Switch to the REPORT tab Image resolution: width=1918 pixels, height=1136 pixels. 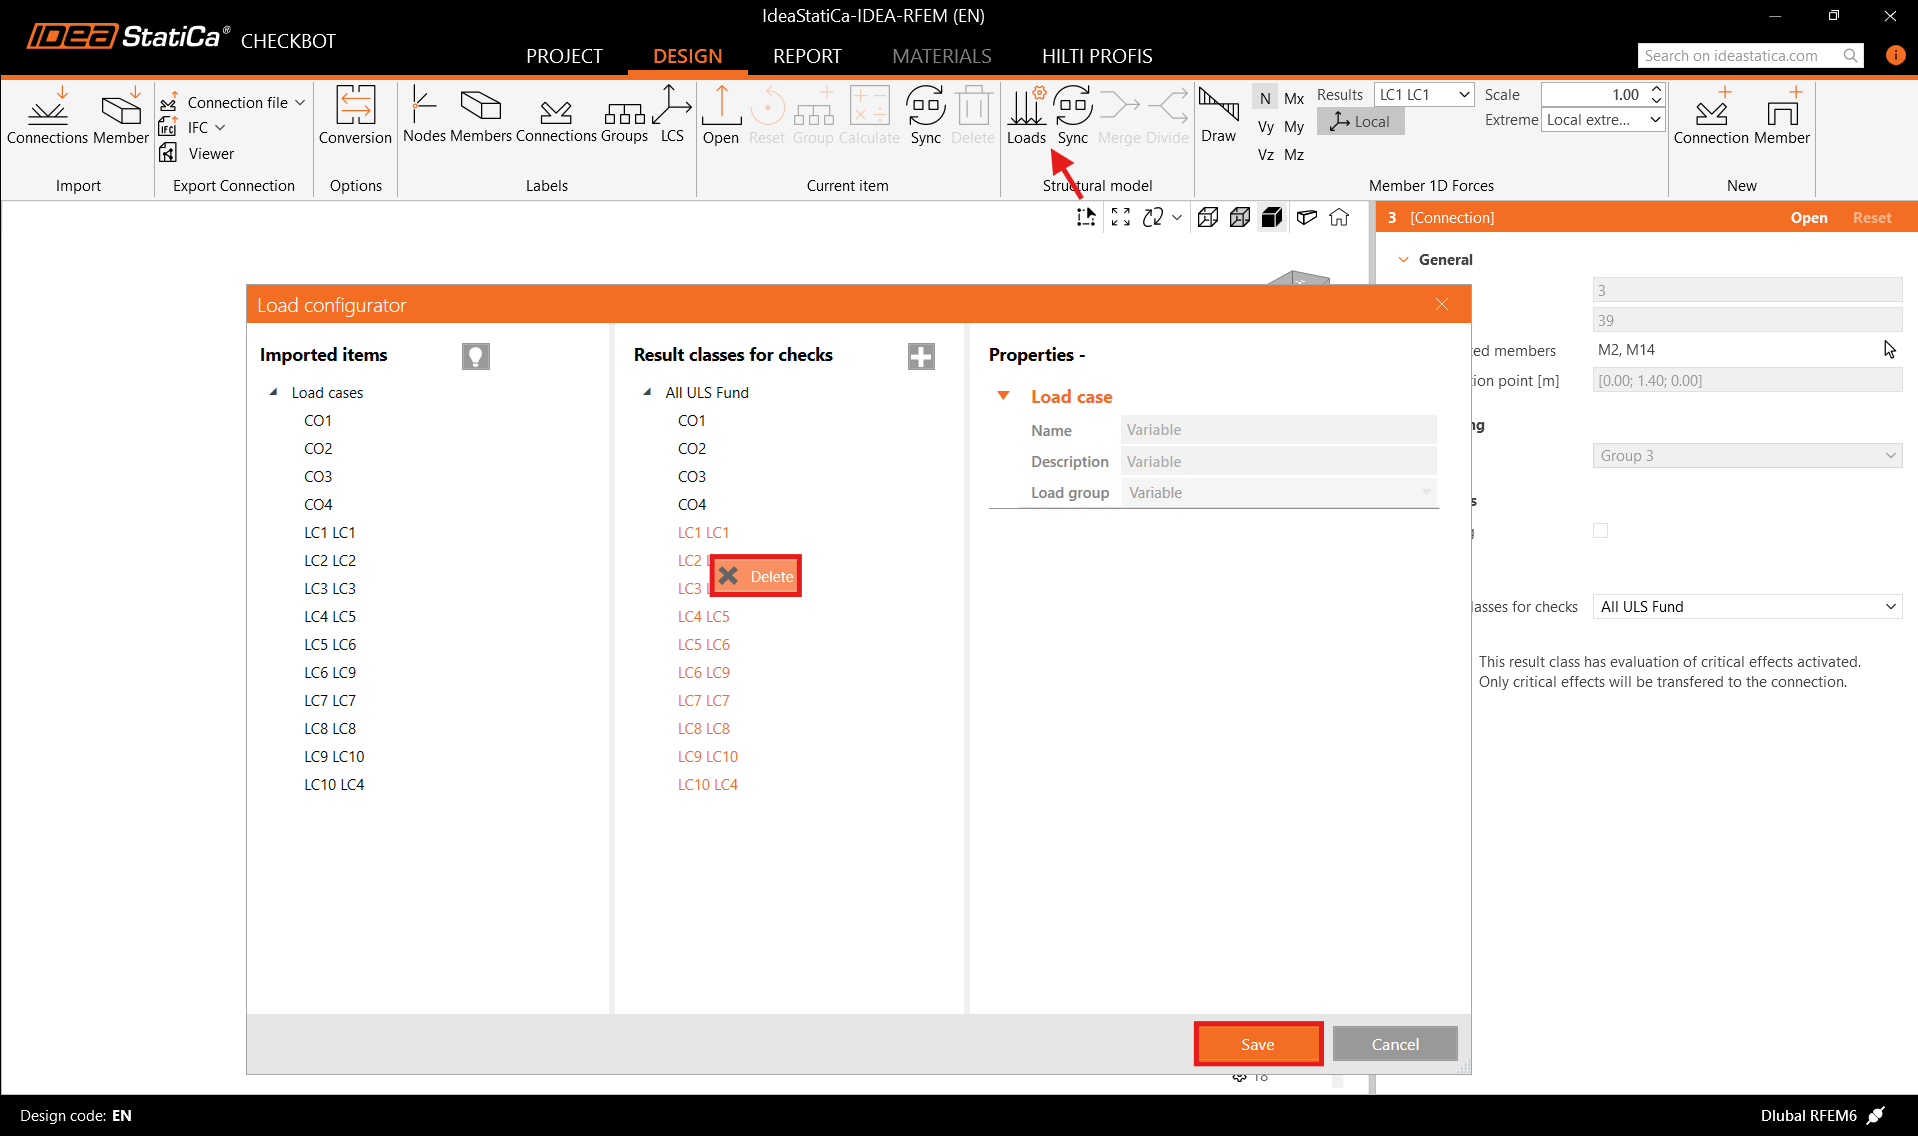click(807, 56)
